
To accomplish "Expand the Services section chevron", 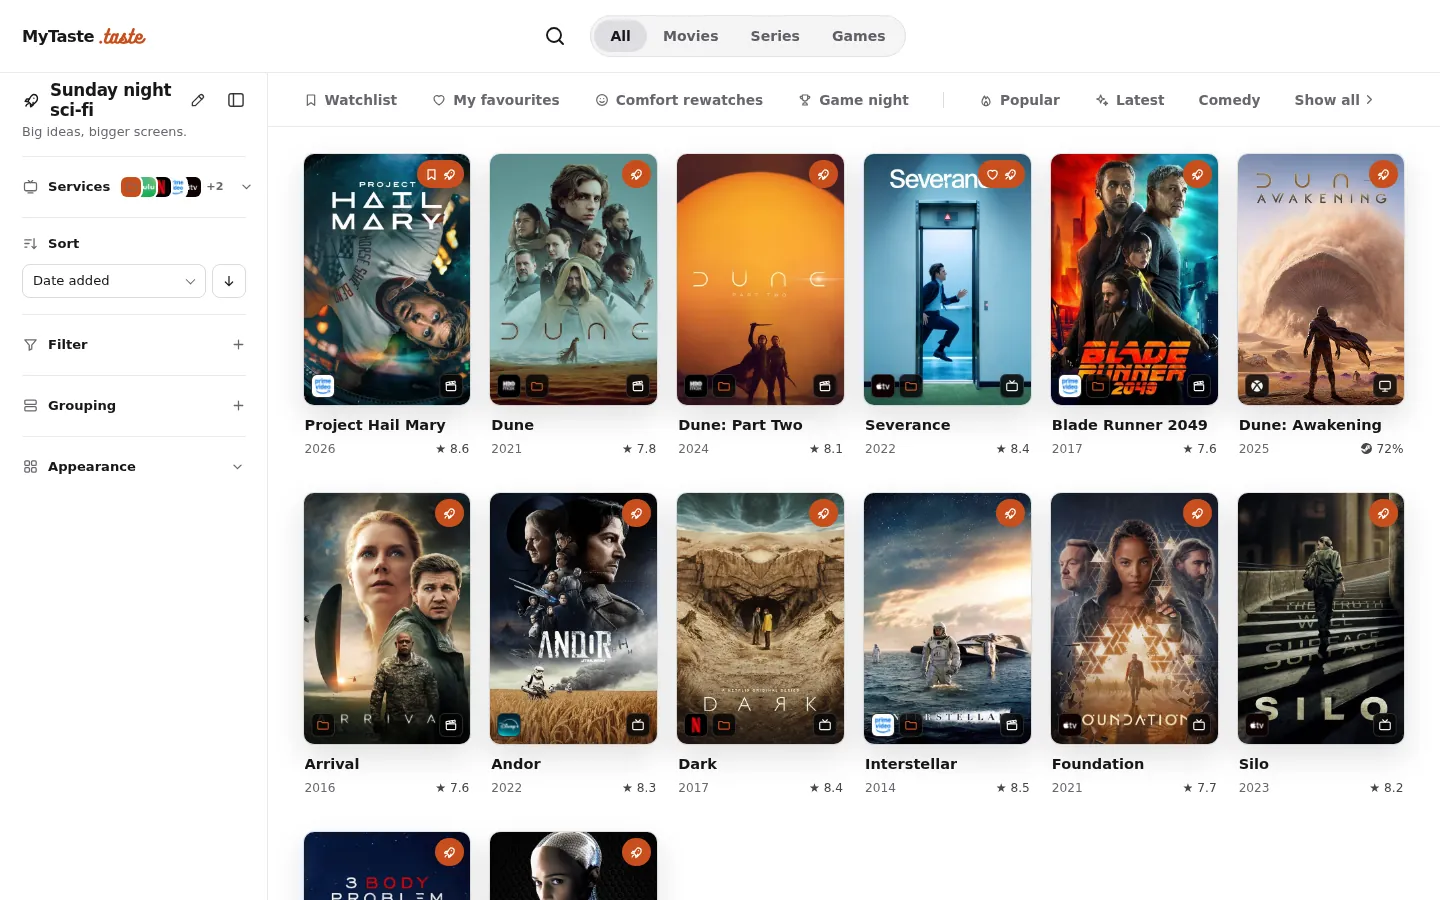I will point(246,187).
